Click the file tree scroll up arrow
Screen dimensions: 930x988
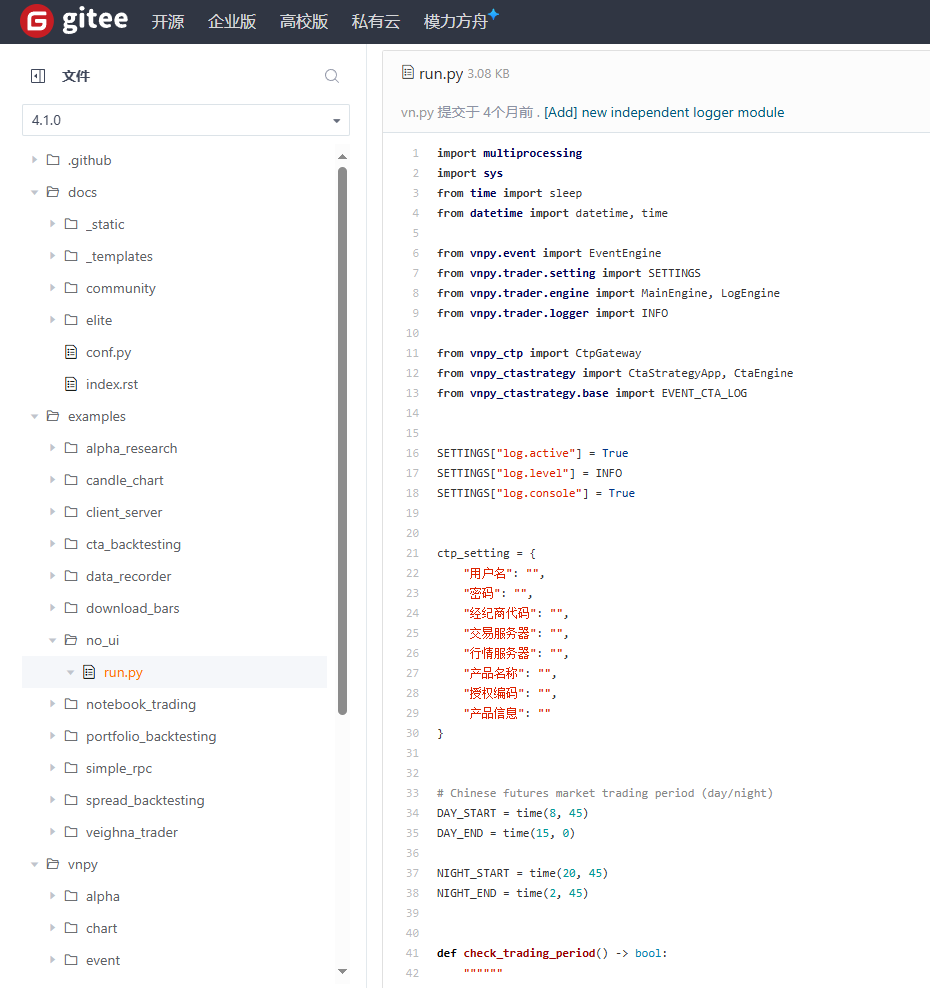pos(342,156)
